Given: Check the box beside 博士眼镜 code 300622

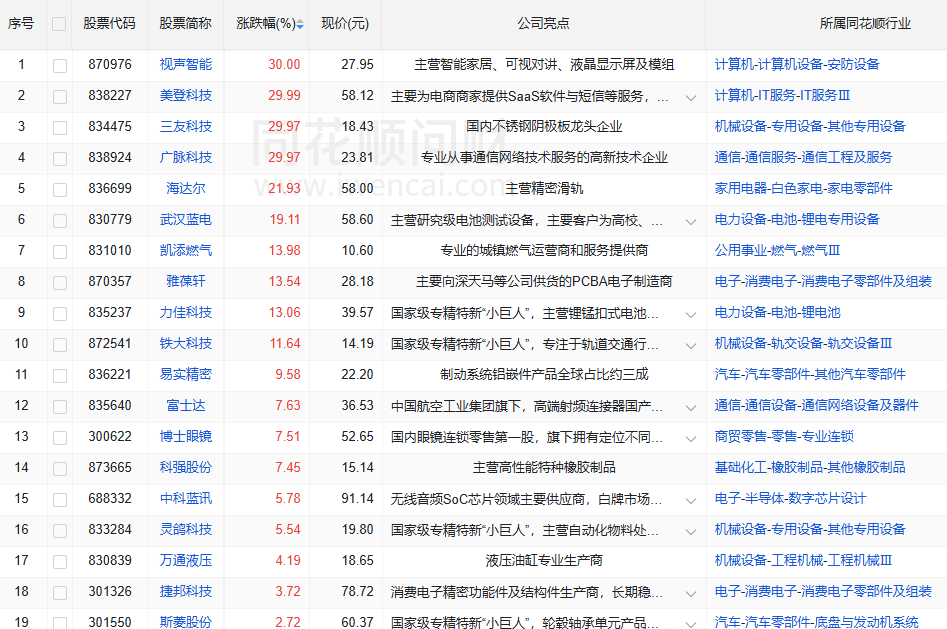Looking at the screenshot, I should point(60,437).
